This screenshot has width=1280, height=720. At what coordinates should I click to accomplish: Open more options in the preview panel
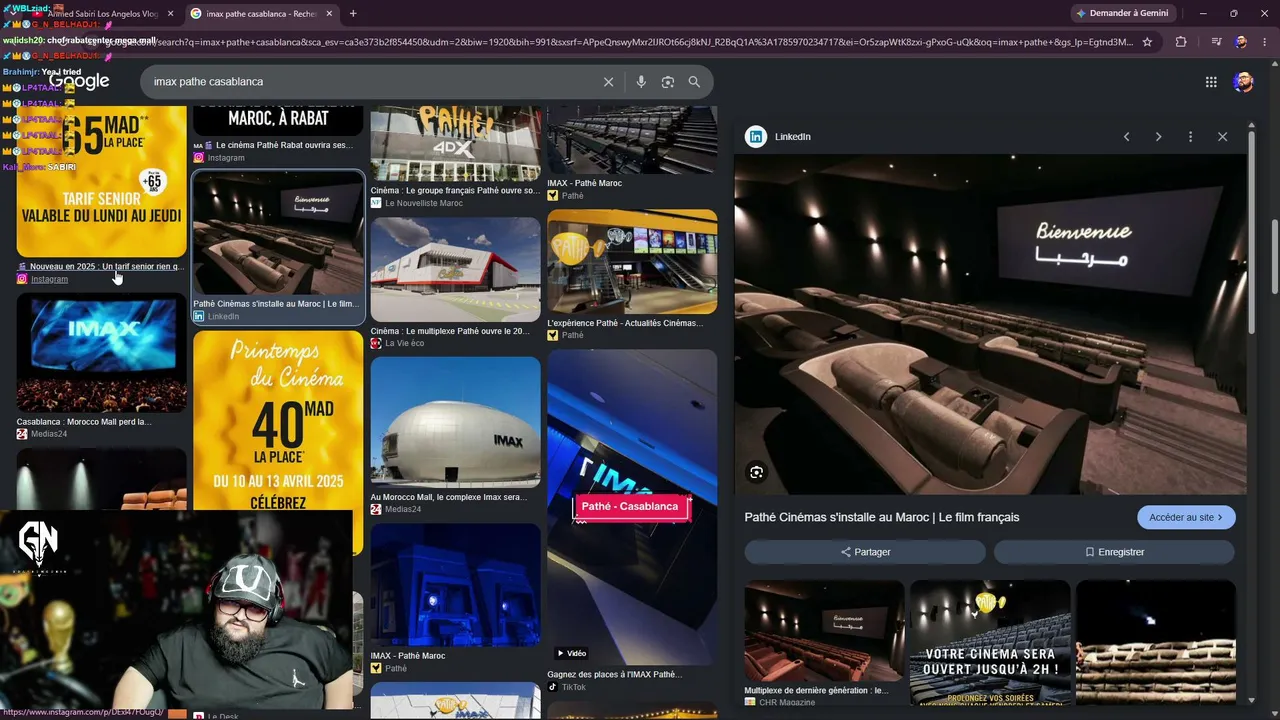(x=1190, y=137)
